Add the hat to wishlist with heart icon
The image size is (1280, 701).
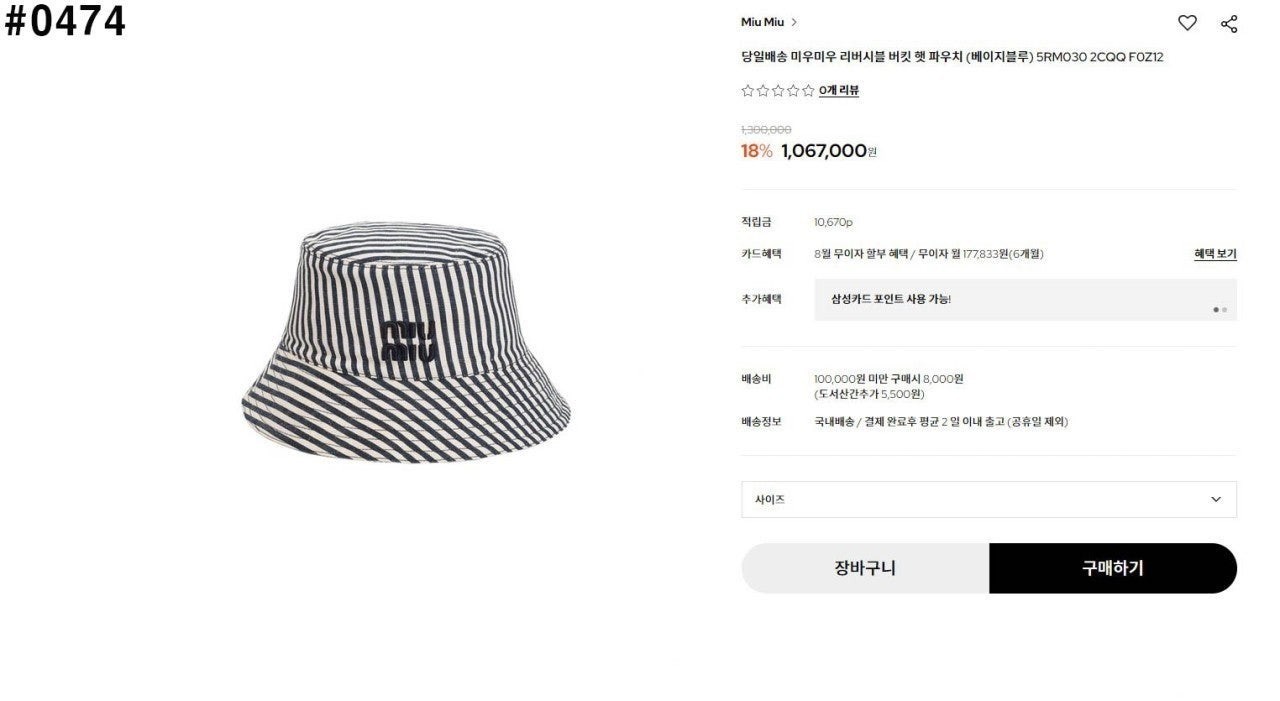(x=1187, y=23)
